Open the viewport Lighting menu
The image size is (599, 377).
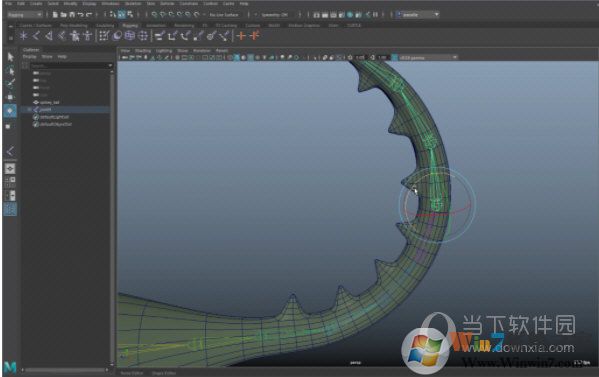[x=164, y=50]
